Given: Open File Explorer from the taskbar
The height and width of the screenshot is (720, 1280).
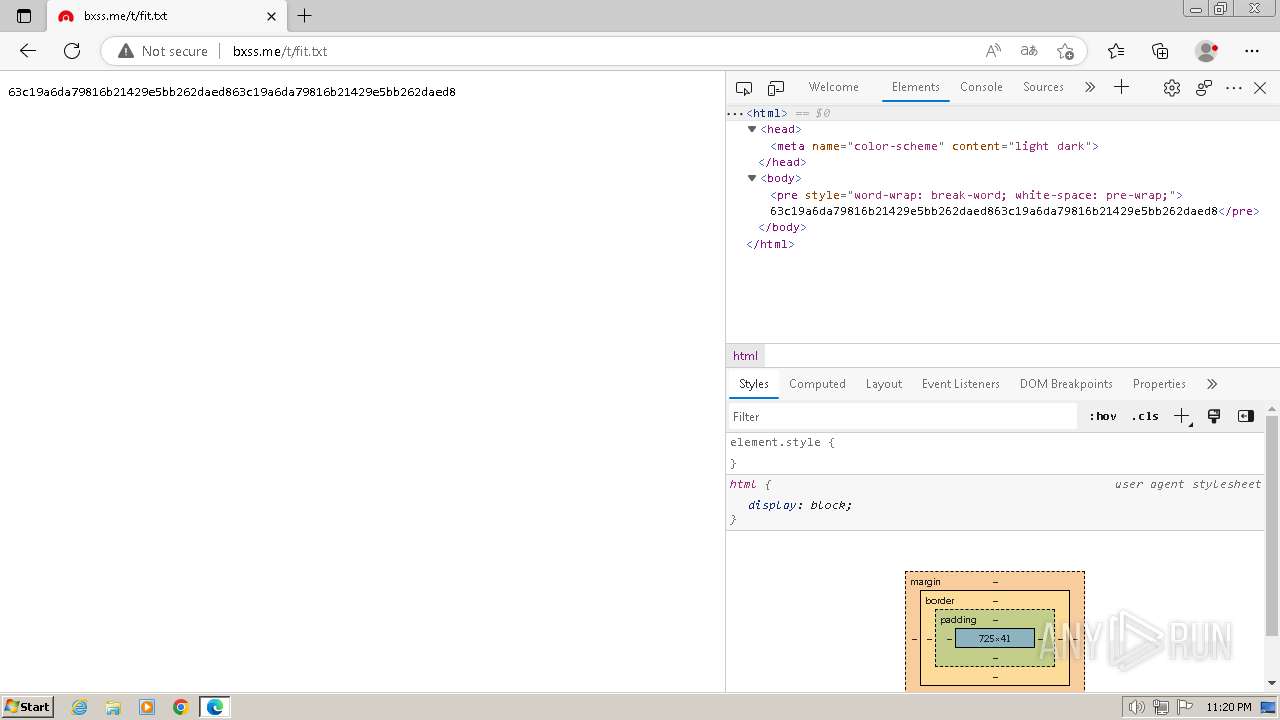Looking at the screenshot, I should (113, 707).
